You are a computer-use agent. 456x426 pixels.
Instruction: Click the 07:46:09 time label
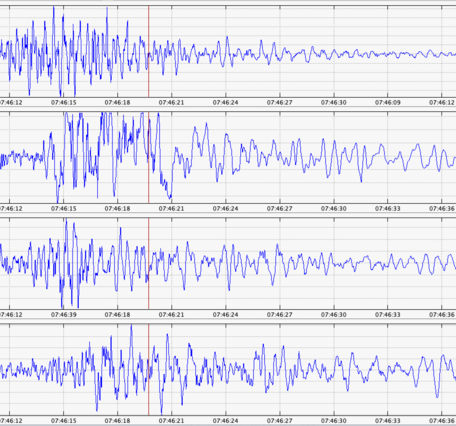point(388,103)
